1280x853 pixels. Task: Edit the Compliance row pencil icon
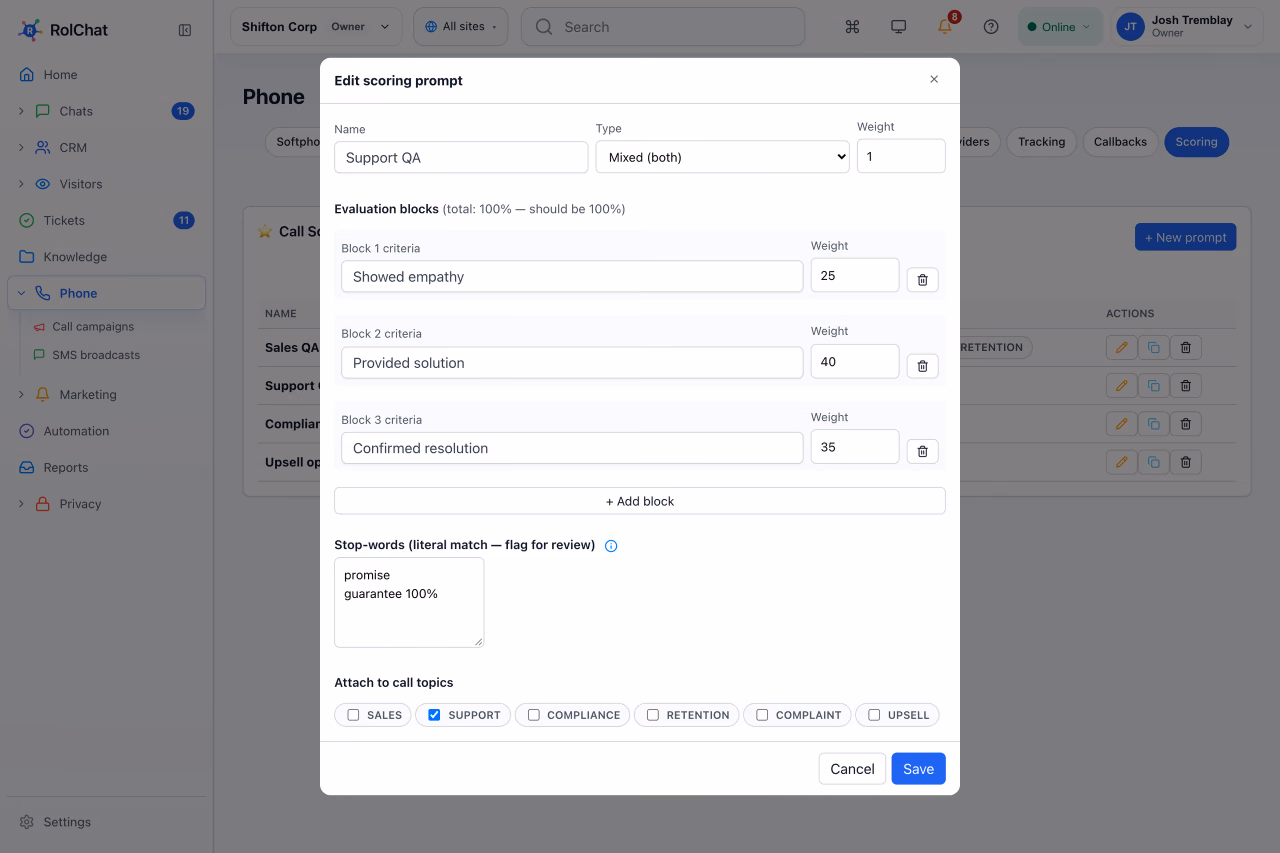pos(1121,424)
